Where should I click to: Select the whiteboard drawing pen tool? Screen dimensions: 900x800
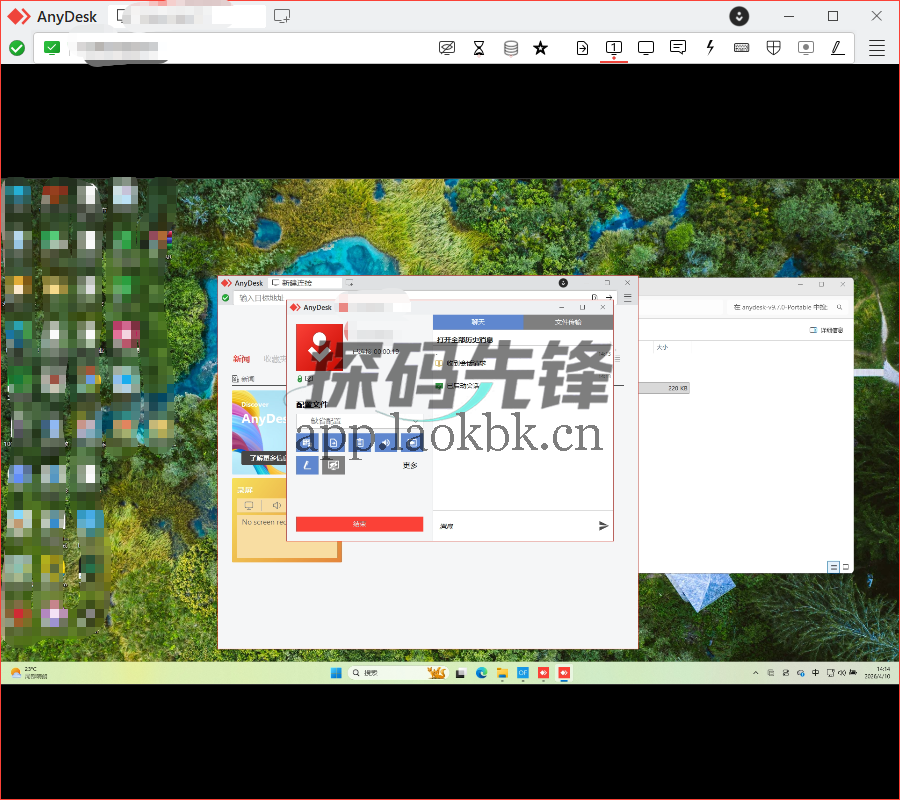click(x=838, y=47)
